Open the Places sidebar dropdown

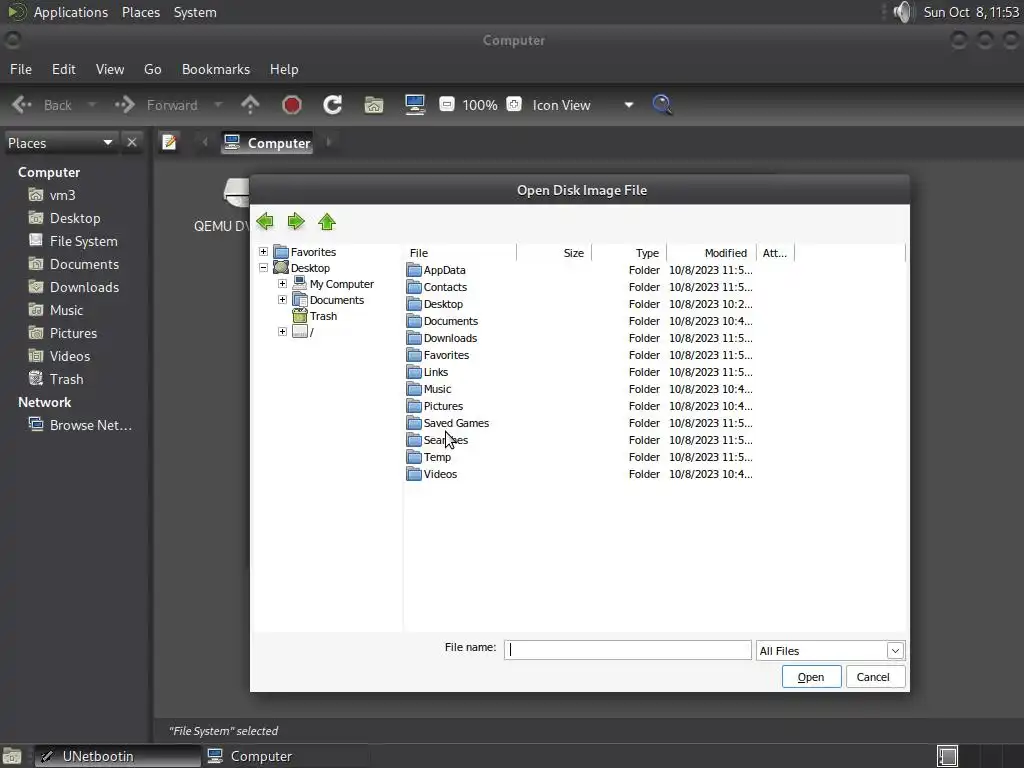(x=60, y=142)
